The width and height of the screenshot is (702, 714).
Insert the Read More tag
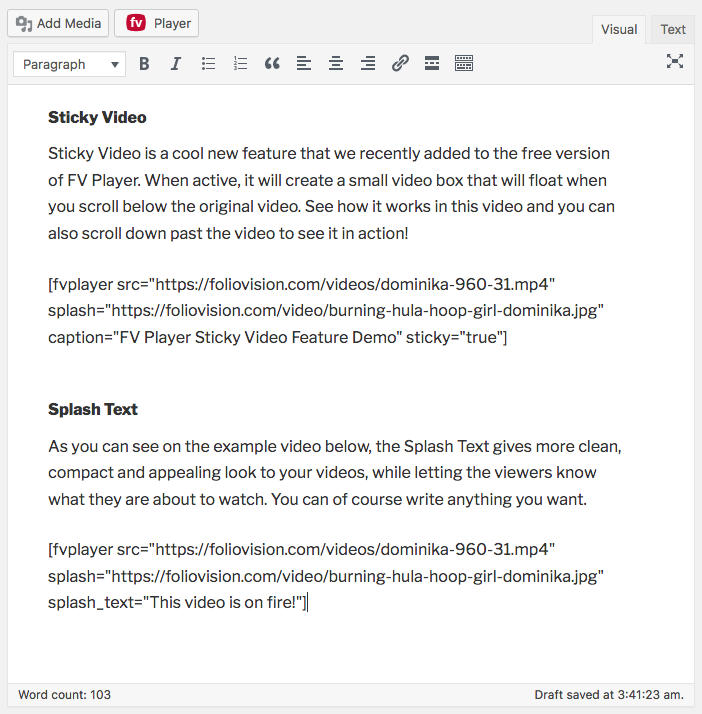point(432,63)
